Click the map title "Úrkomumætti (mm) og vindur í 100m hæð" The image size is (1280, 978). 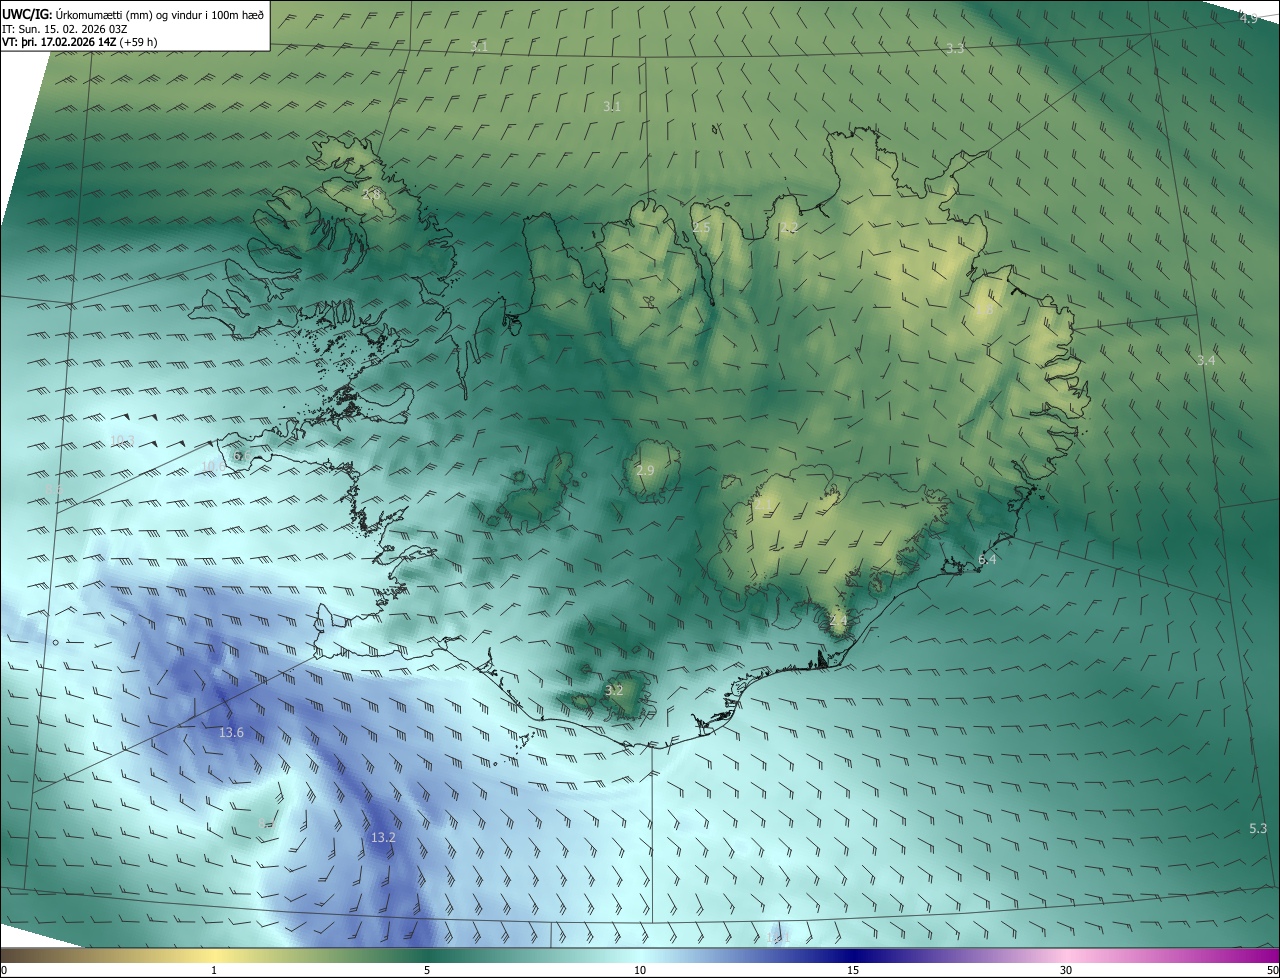click(x=160, y=15)
